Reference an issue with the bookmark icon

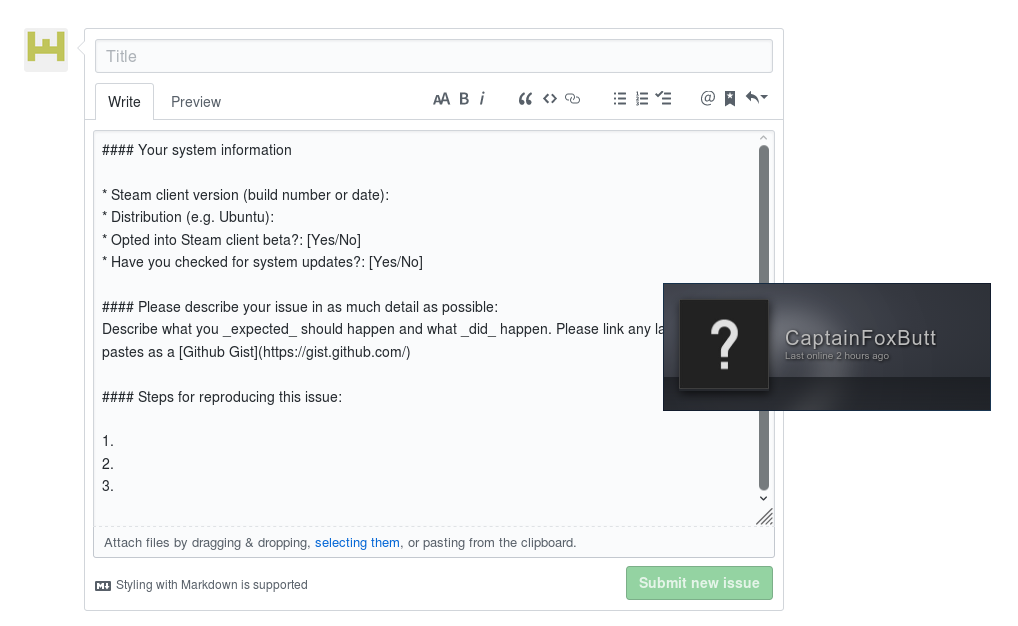pos(730,99)
